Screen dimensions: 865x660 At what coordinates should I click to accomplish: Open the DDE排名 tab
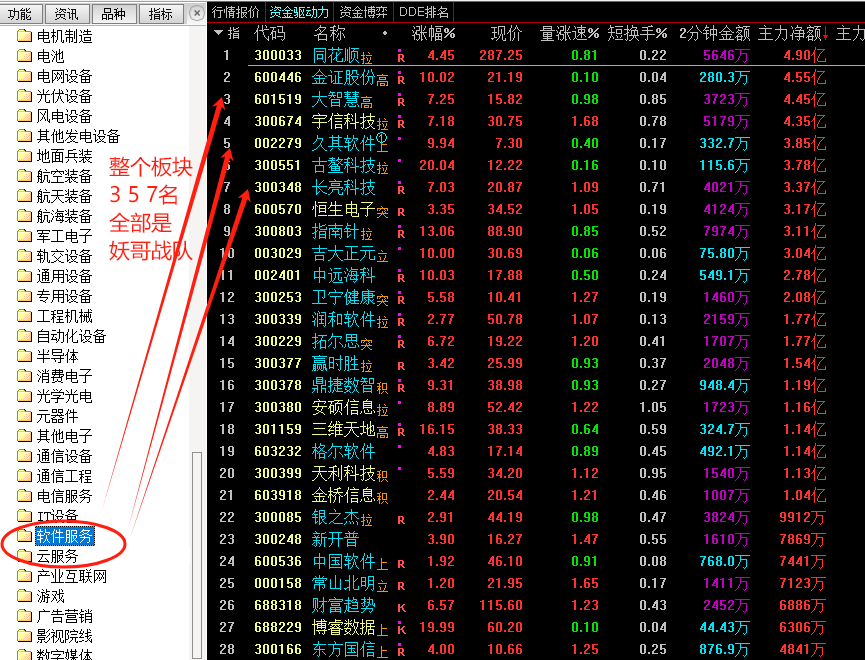424,12
